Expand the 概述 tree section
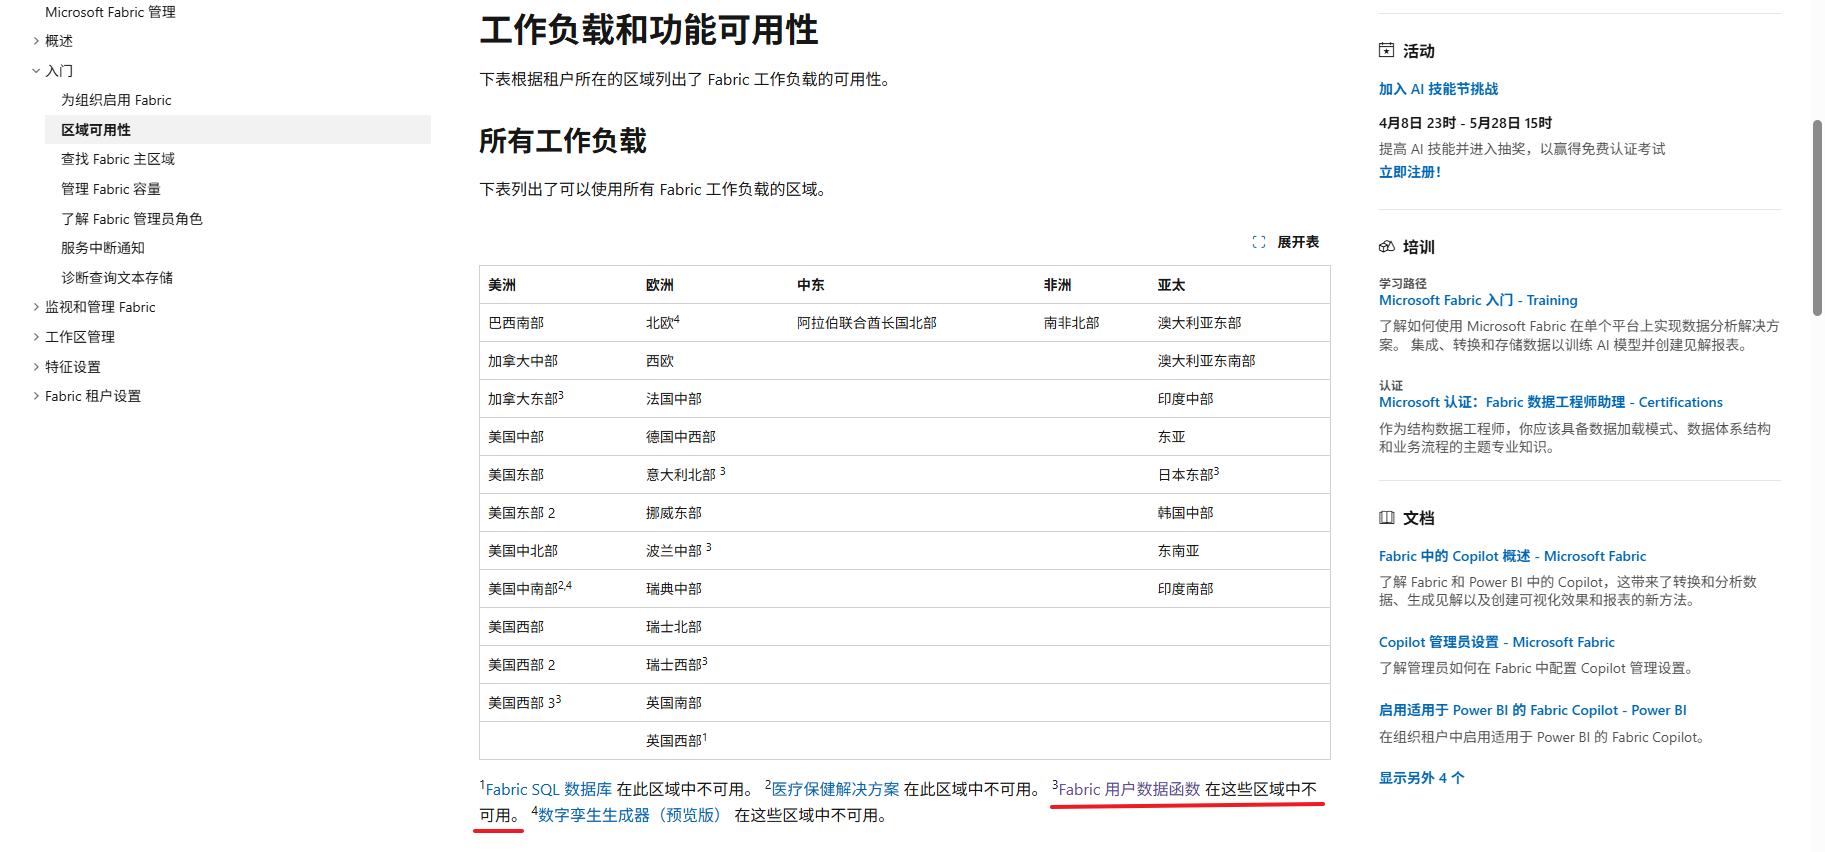The image size is (1825, 852). (36, 41)
